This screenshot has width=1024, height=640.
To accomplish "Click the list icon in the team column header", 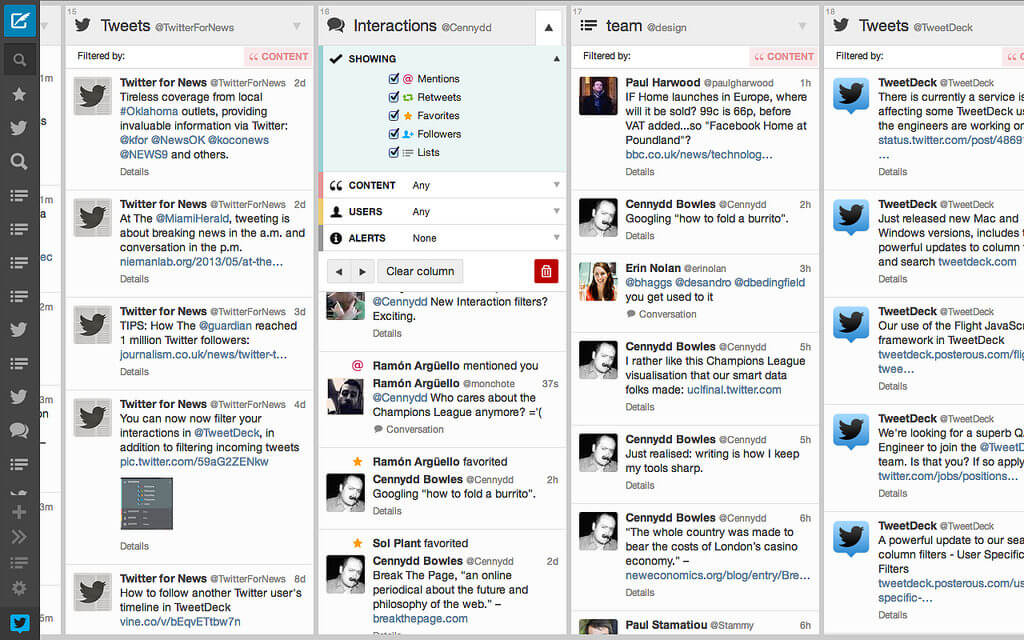I will click(588, 25).
